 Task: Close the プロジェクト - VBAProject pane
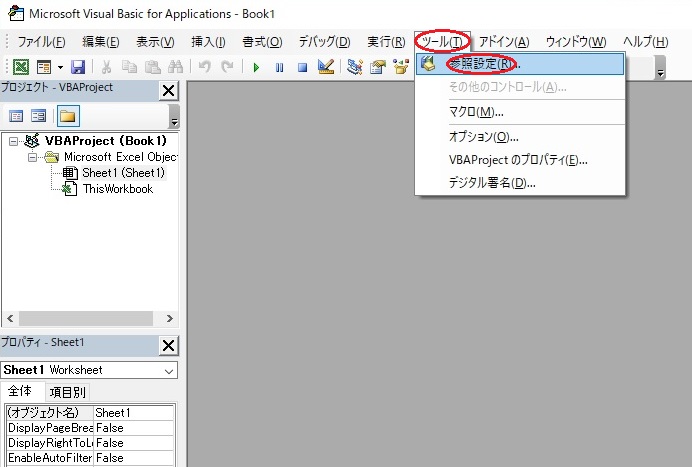[x=169, y=91]
